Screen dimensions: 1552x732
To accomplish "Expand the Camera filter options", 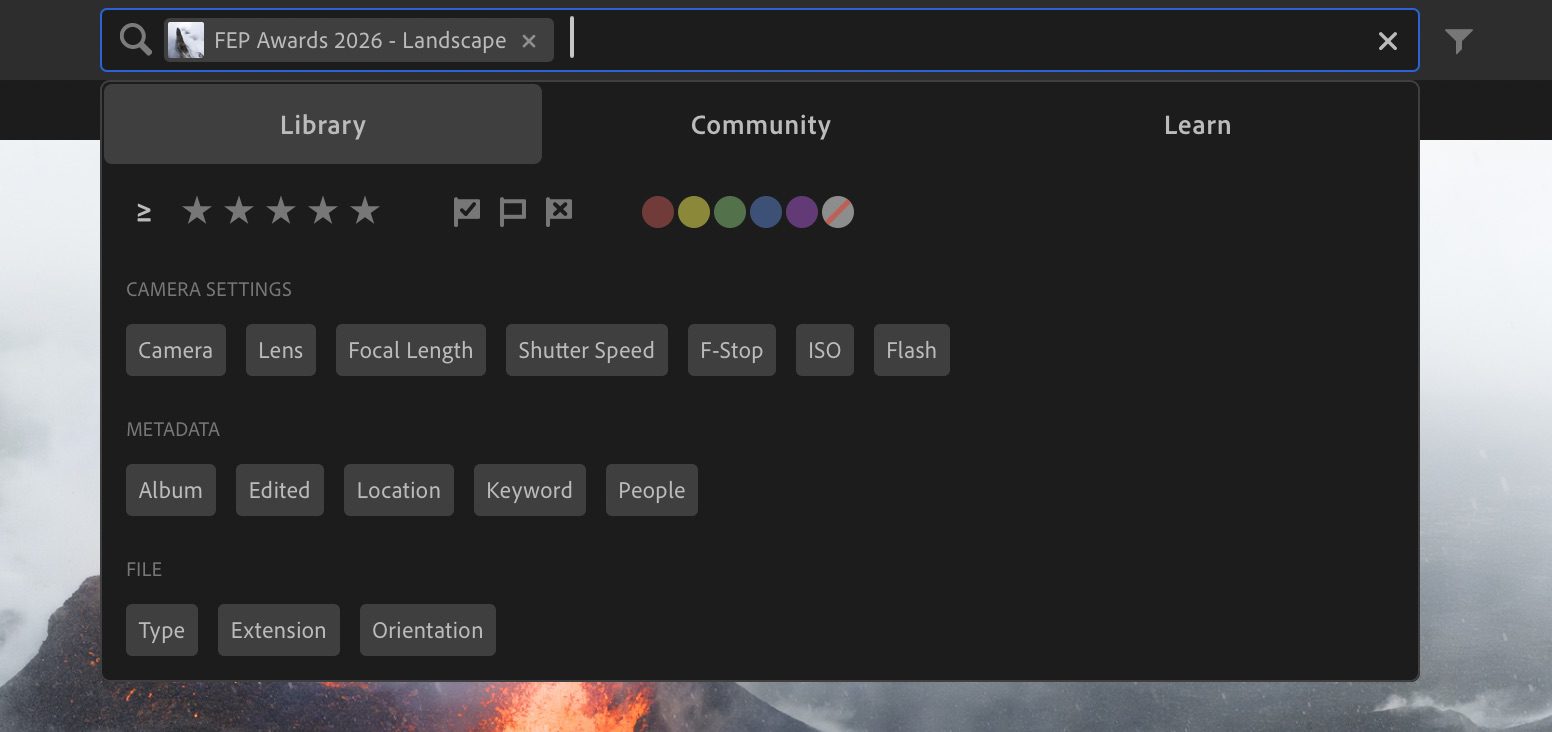I will click(x=176, y=350).
